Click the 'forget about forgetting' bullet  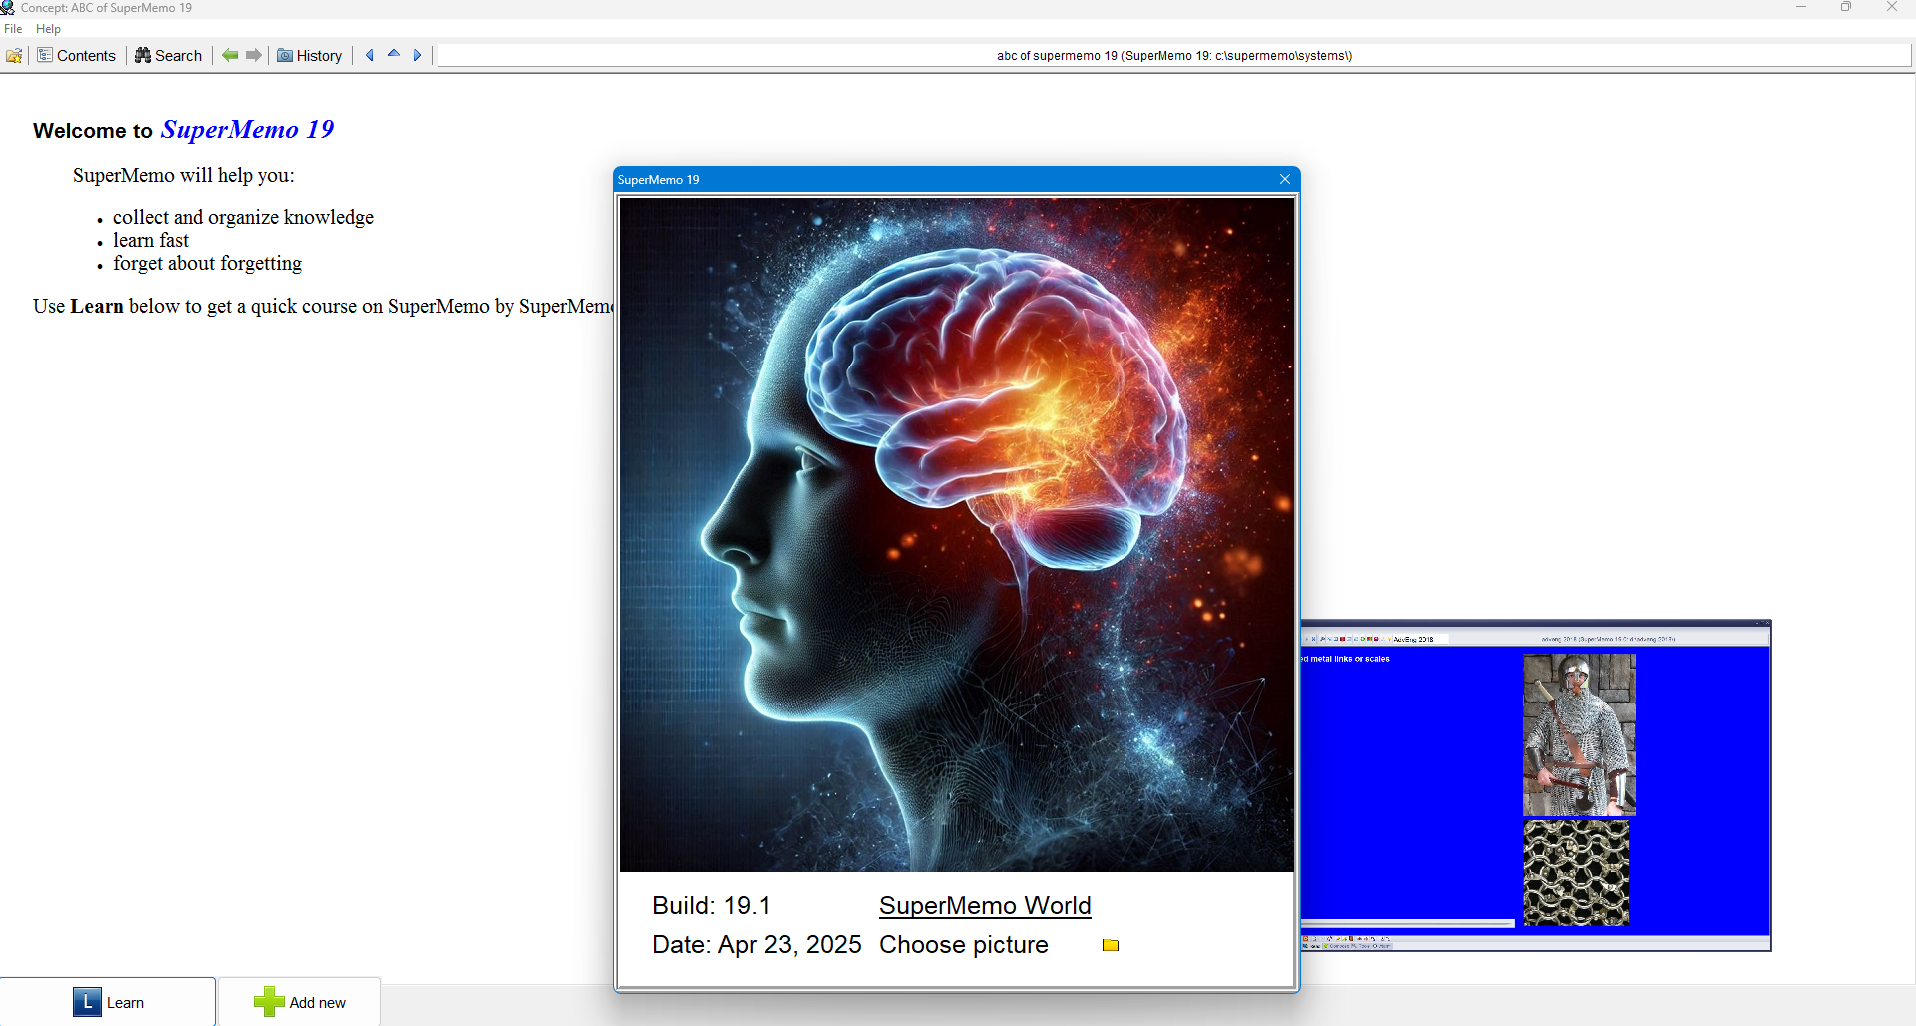pyautogui.click(x=207, y=263)
